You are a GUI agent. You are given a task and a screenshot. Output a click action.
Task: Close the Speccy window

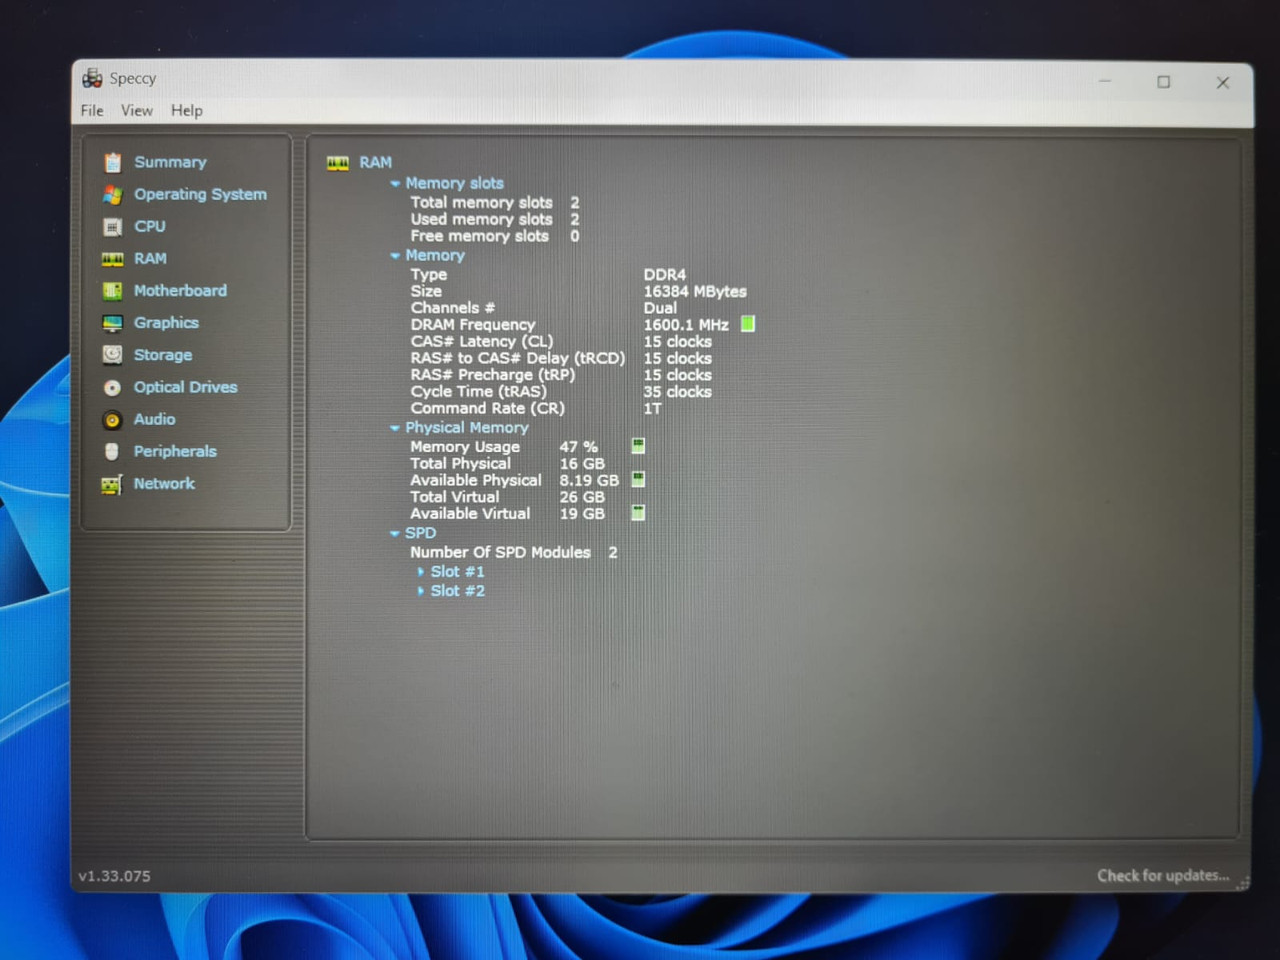[1222, 83]
